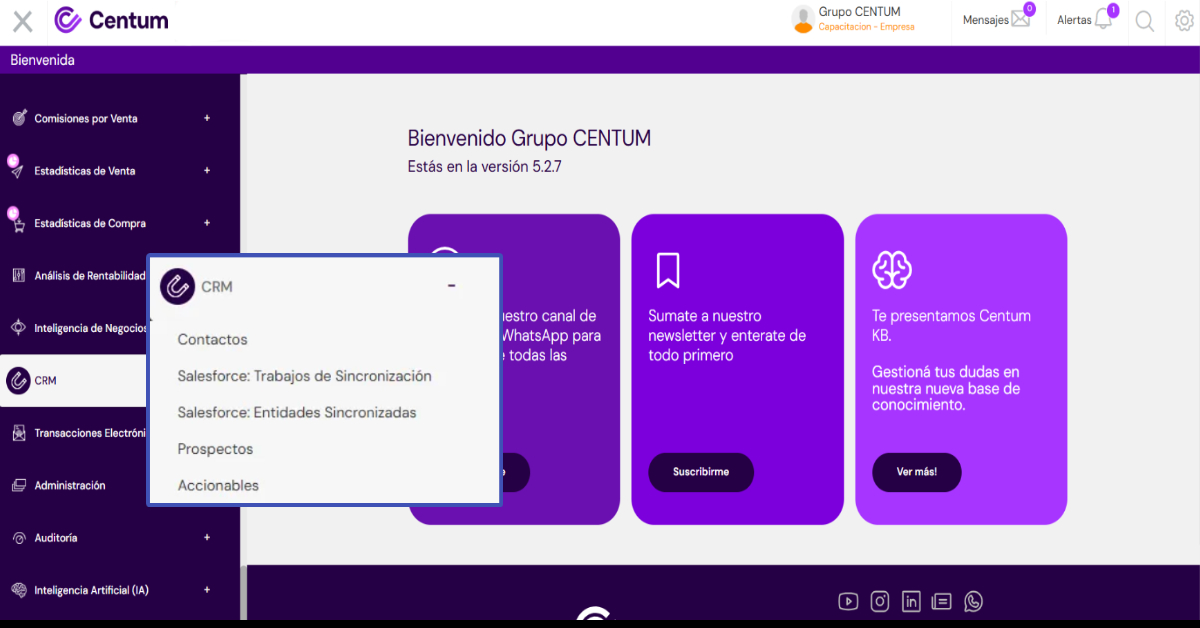Click the Inteligencia Artificial brain icon

(x=18, y=590)
